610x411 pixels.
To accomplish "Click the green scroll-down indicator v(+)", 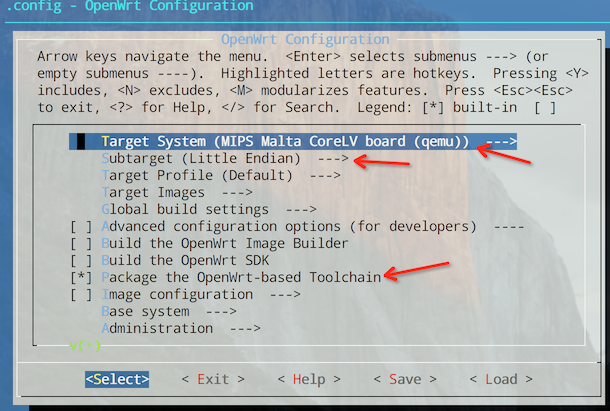I will click(85, 346).
